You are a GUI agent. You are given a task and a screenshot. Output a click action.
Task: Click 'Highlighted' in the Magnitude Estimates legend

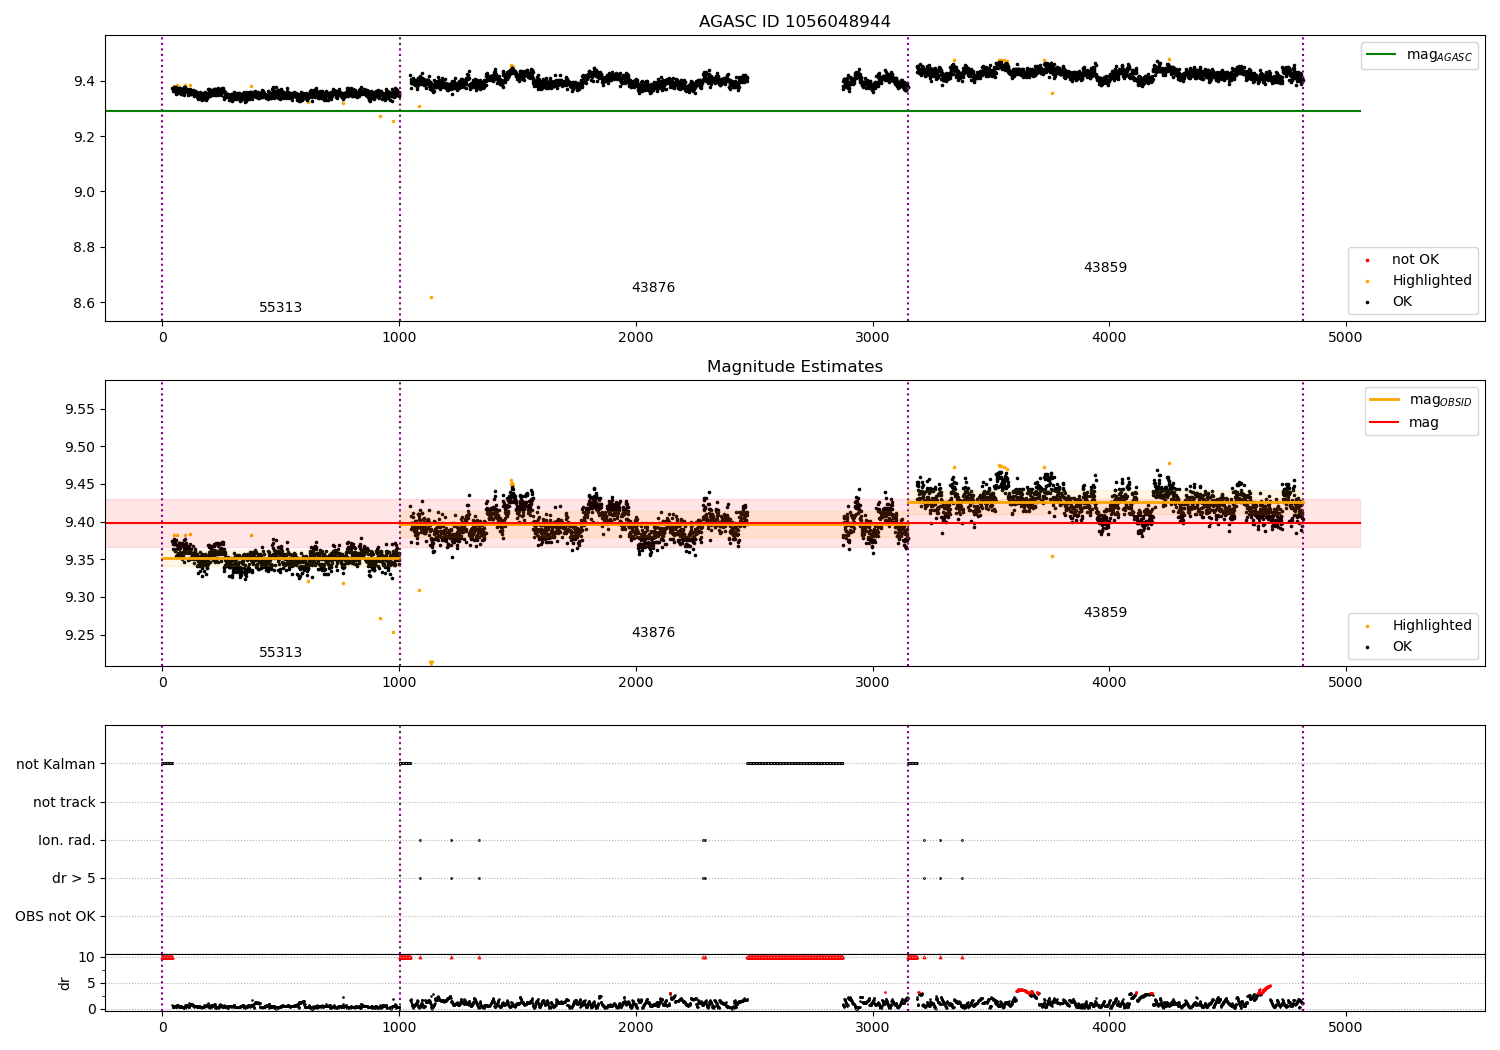coord(1432,625)
